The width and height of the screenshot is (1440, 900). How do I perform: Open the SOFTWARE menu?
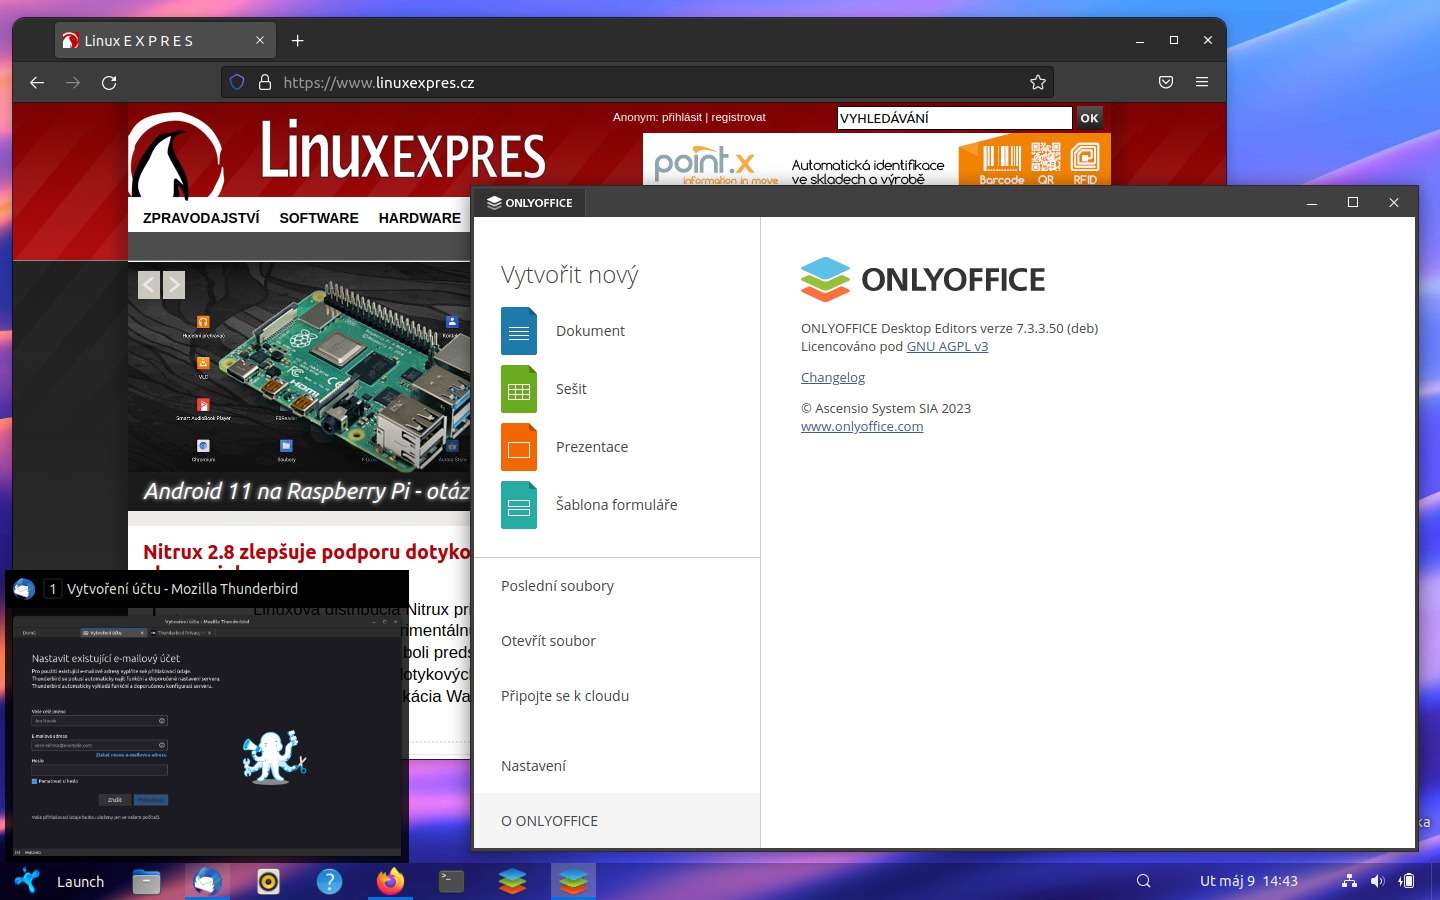tap(319, 218)
